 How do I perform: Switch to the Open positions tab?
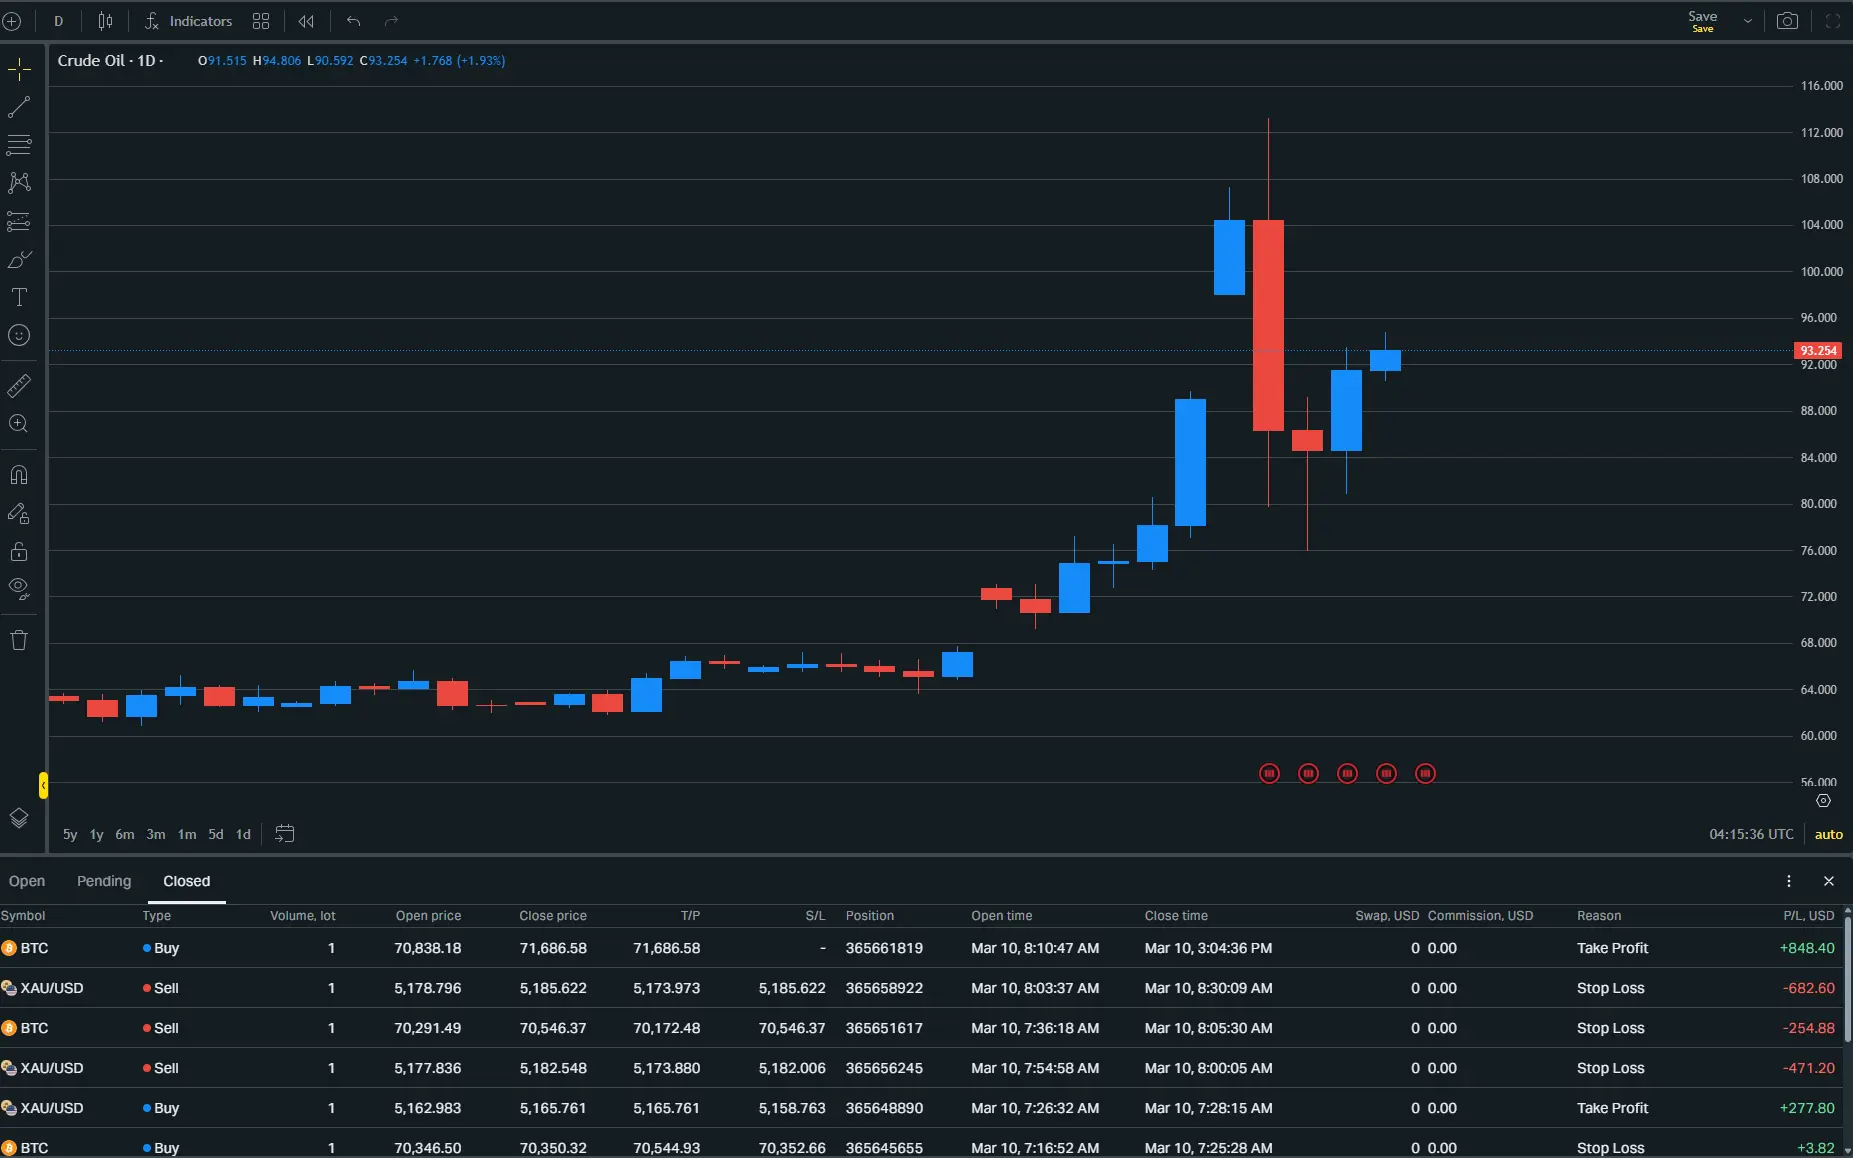pyautogui.click(x=27, y=881)
